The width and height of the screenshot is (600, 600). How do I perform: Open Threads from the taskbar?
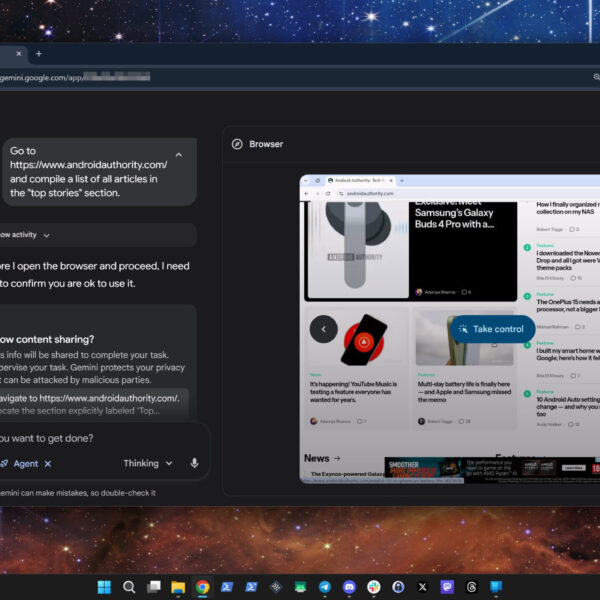(471, 587)
